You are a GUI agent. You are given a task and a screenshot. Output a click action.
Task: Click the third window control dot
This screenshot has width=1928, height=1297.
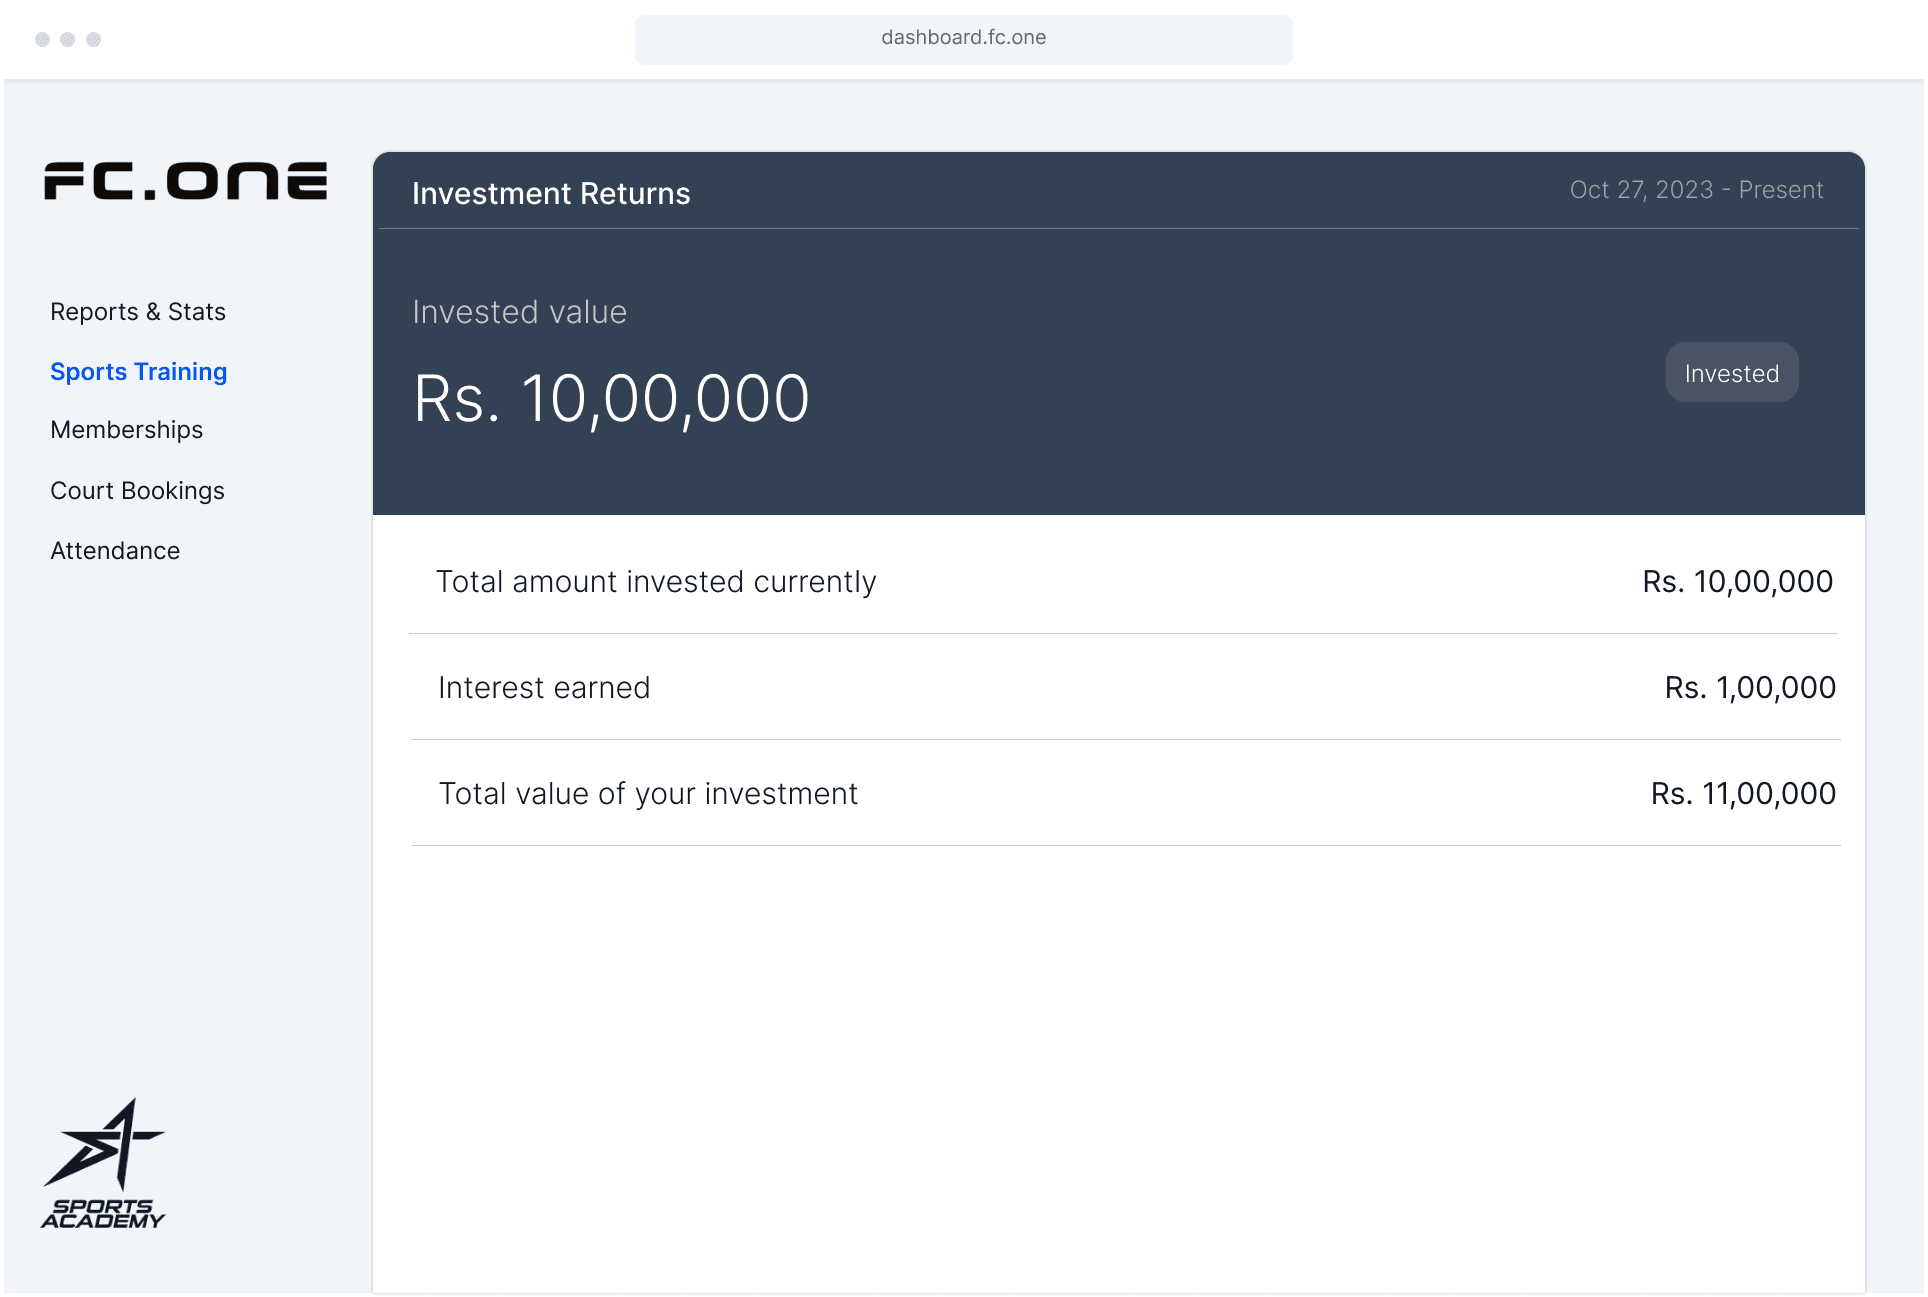[x=94, y=39]
